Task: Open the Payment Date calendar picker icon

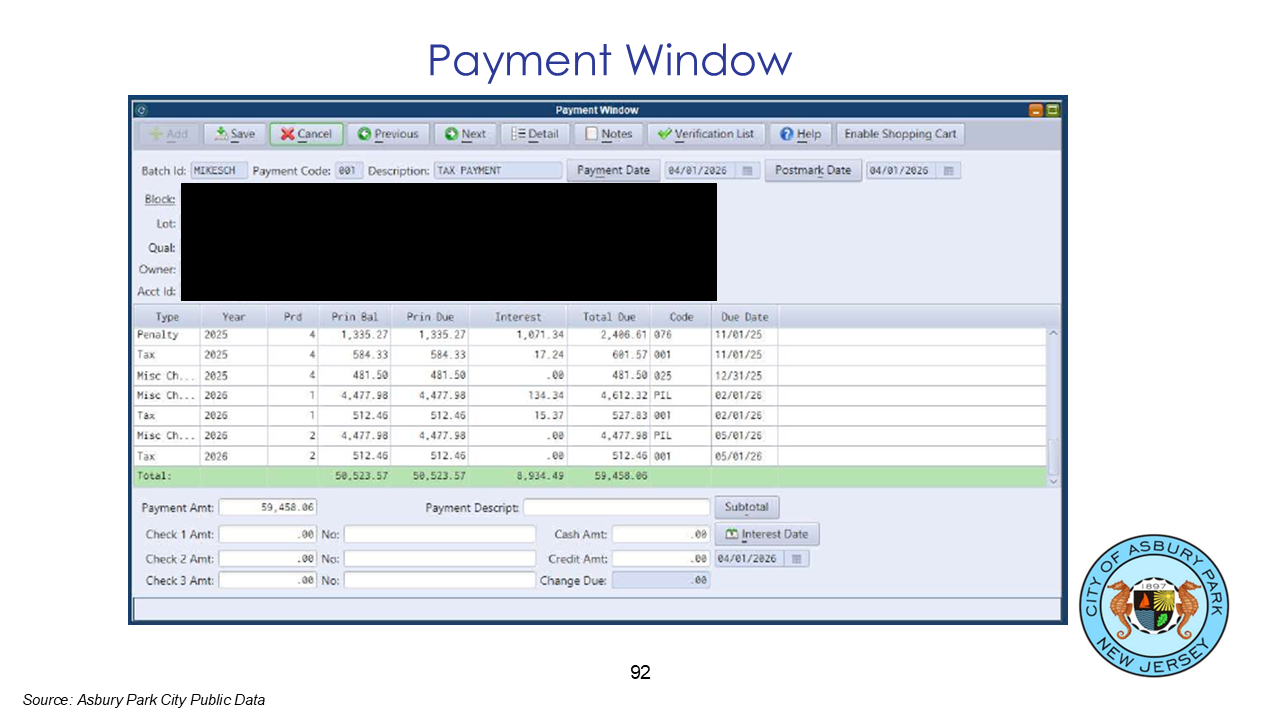Action: point(747,171)
